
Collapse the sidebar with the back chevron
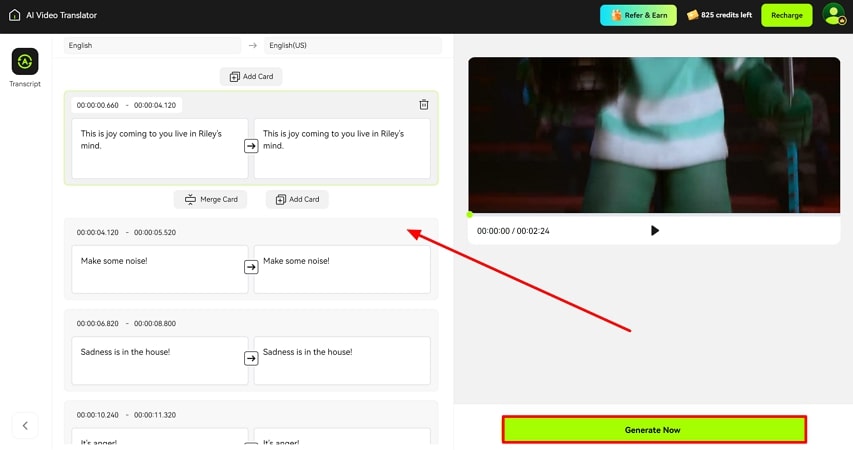(x=25, y=426)
